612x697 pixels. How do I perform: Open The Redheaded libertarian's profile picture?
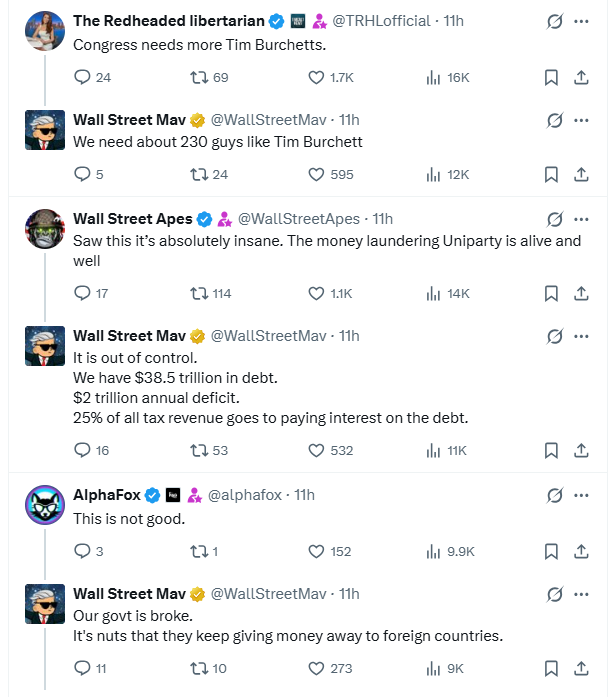(45, 31)
